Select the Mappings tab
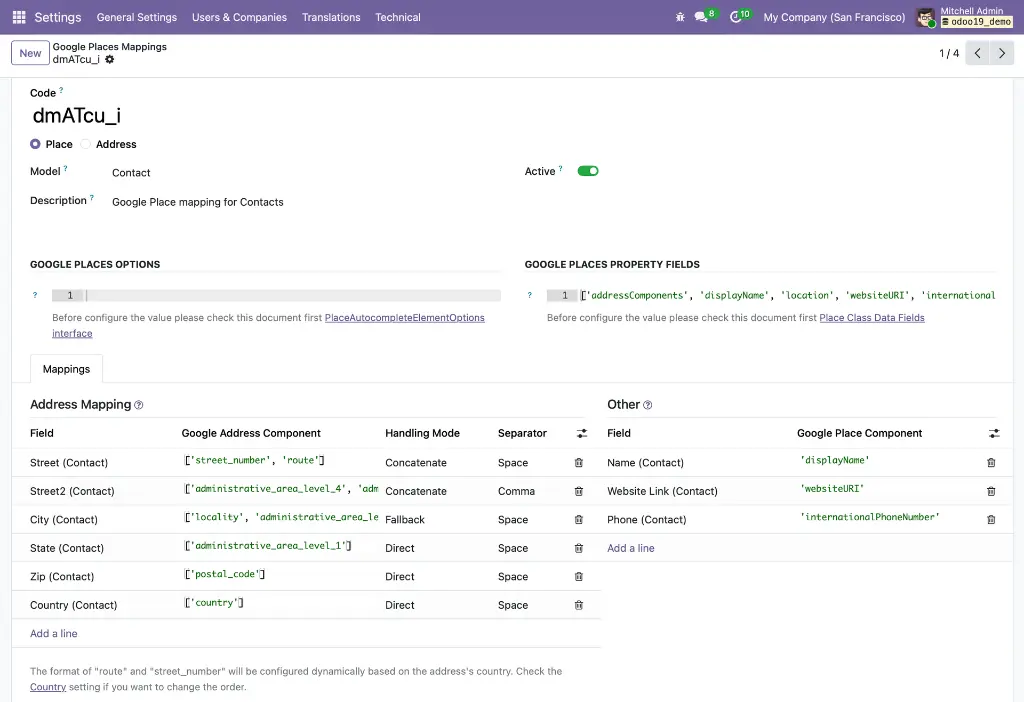Viewport: 1024px width, 702px height. (67, 369)
